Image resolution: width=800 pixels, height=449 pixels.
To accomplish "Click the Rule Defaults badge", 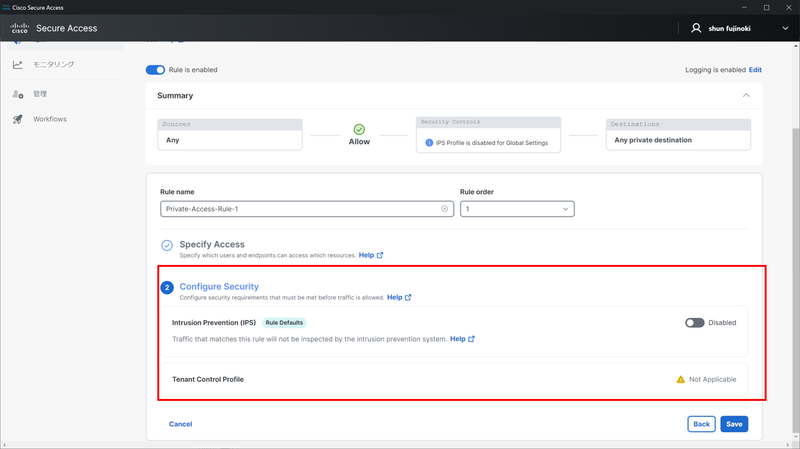I will click(x=284, y=322).
